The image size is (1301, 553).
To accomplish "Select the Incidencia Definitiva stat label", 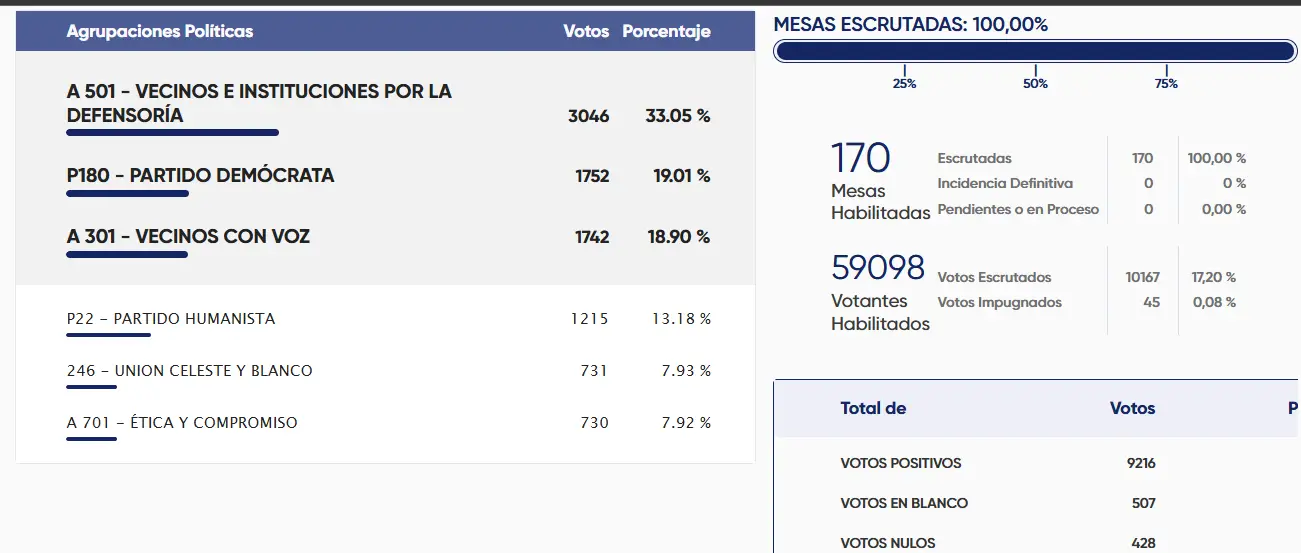I will click(x=1005, y=184).
